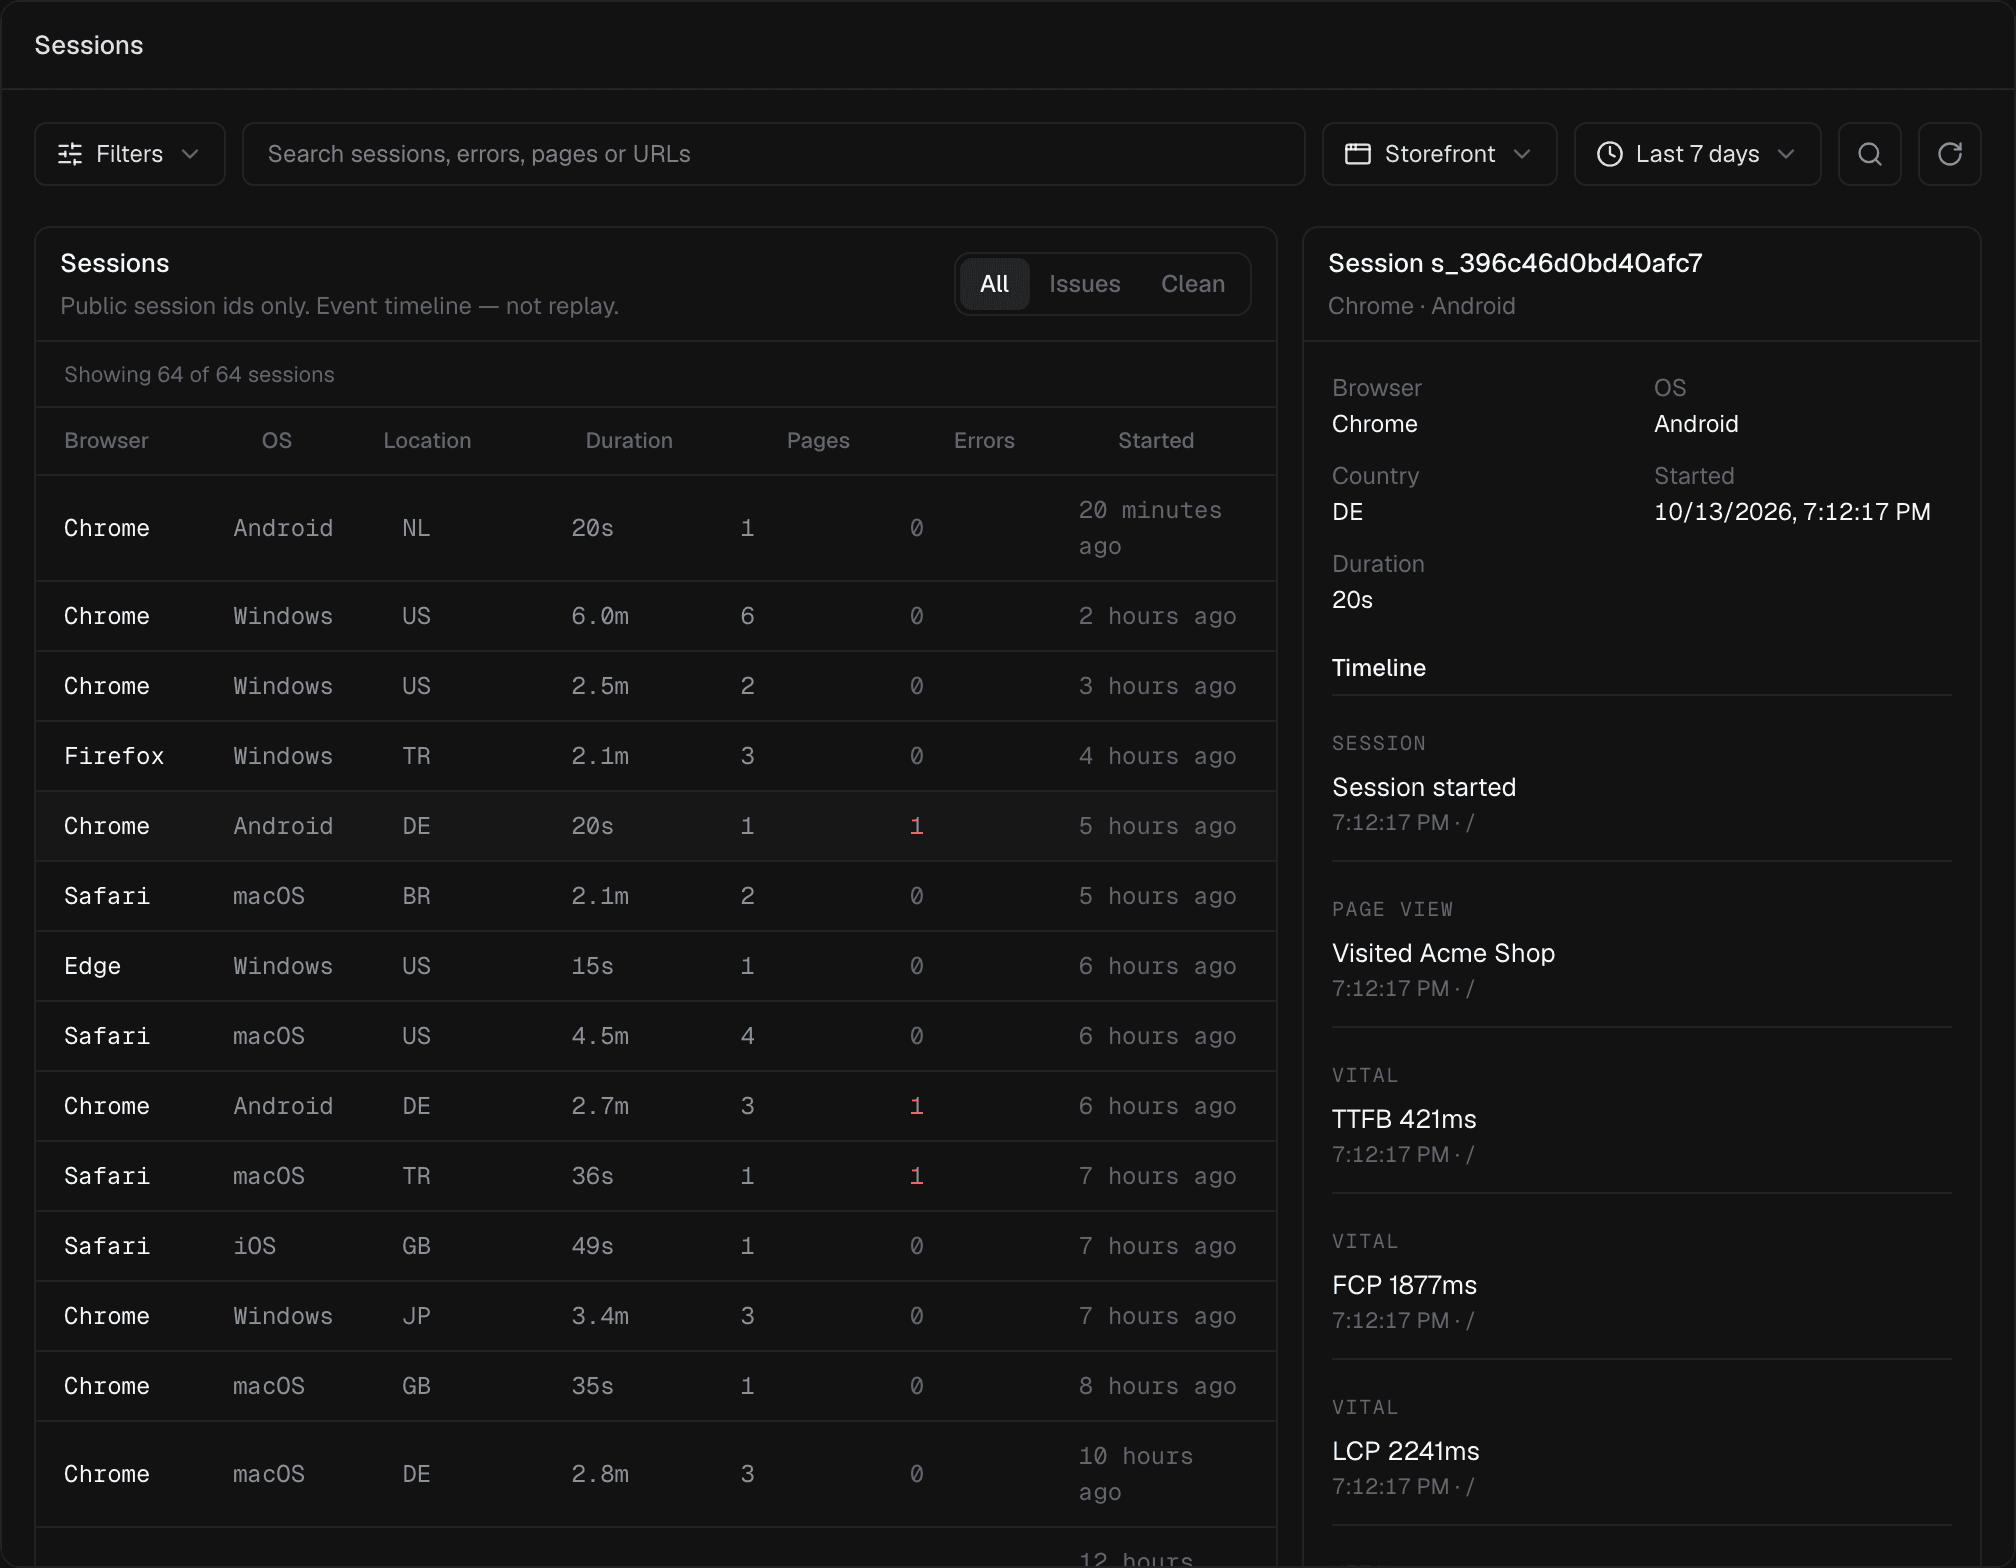The height and width of the screenshot is (1568, 2016).
Task: Click the sliders icon on Filters
Action: click(x=70, y=154)
